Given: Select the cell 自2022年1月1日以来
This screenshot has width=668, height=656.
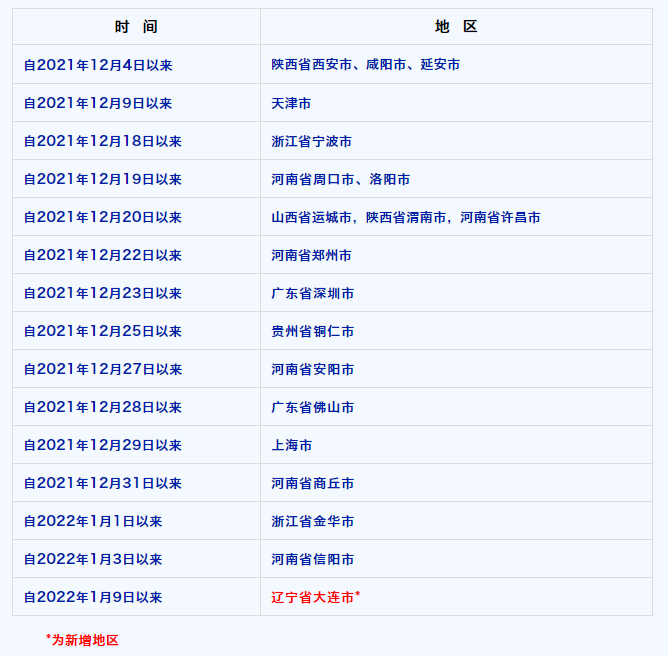Looking at the screenshot, I should click(x=136, y=520).
